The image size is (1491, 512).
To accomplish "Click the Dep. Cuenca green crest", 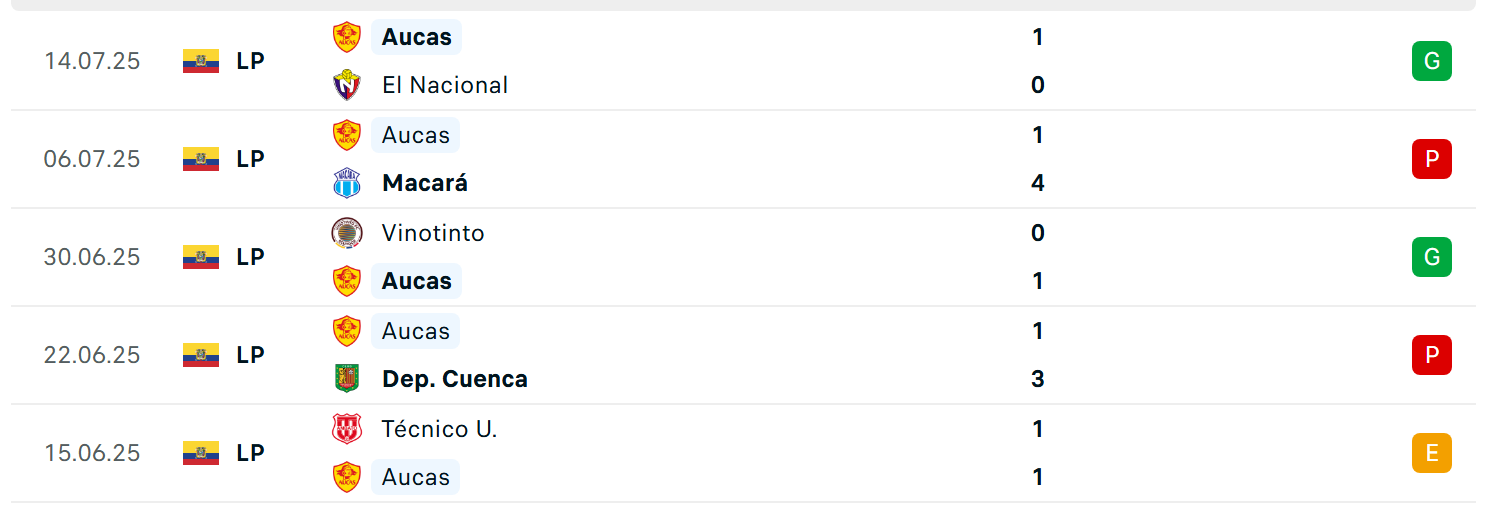I will pos(347,379).
